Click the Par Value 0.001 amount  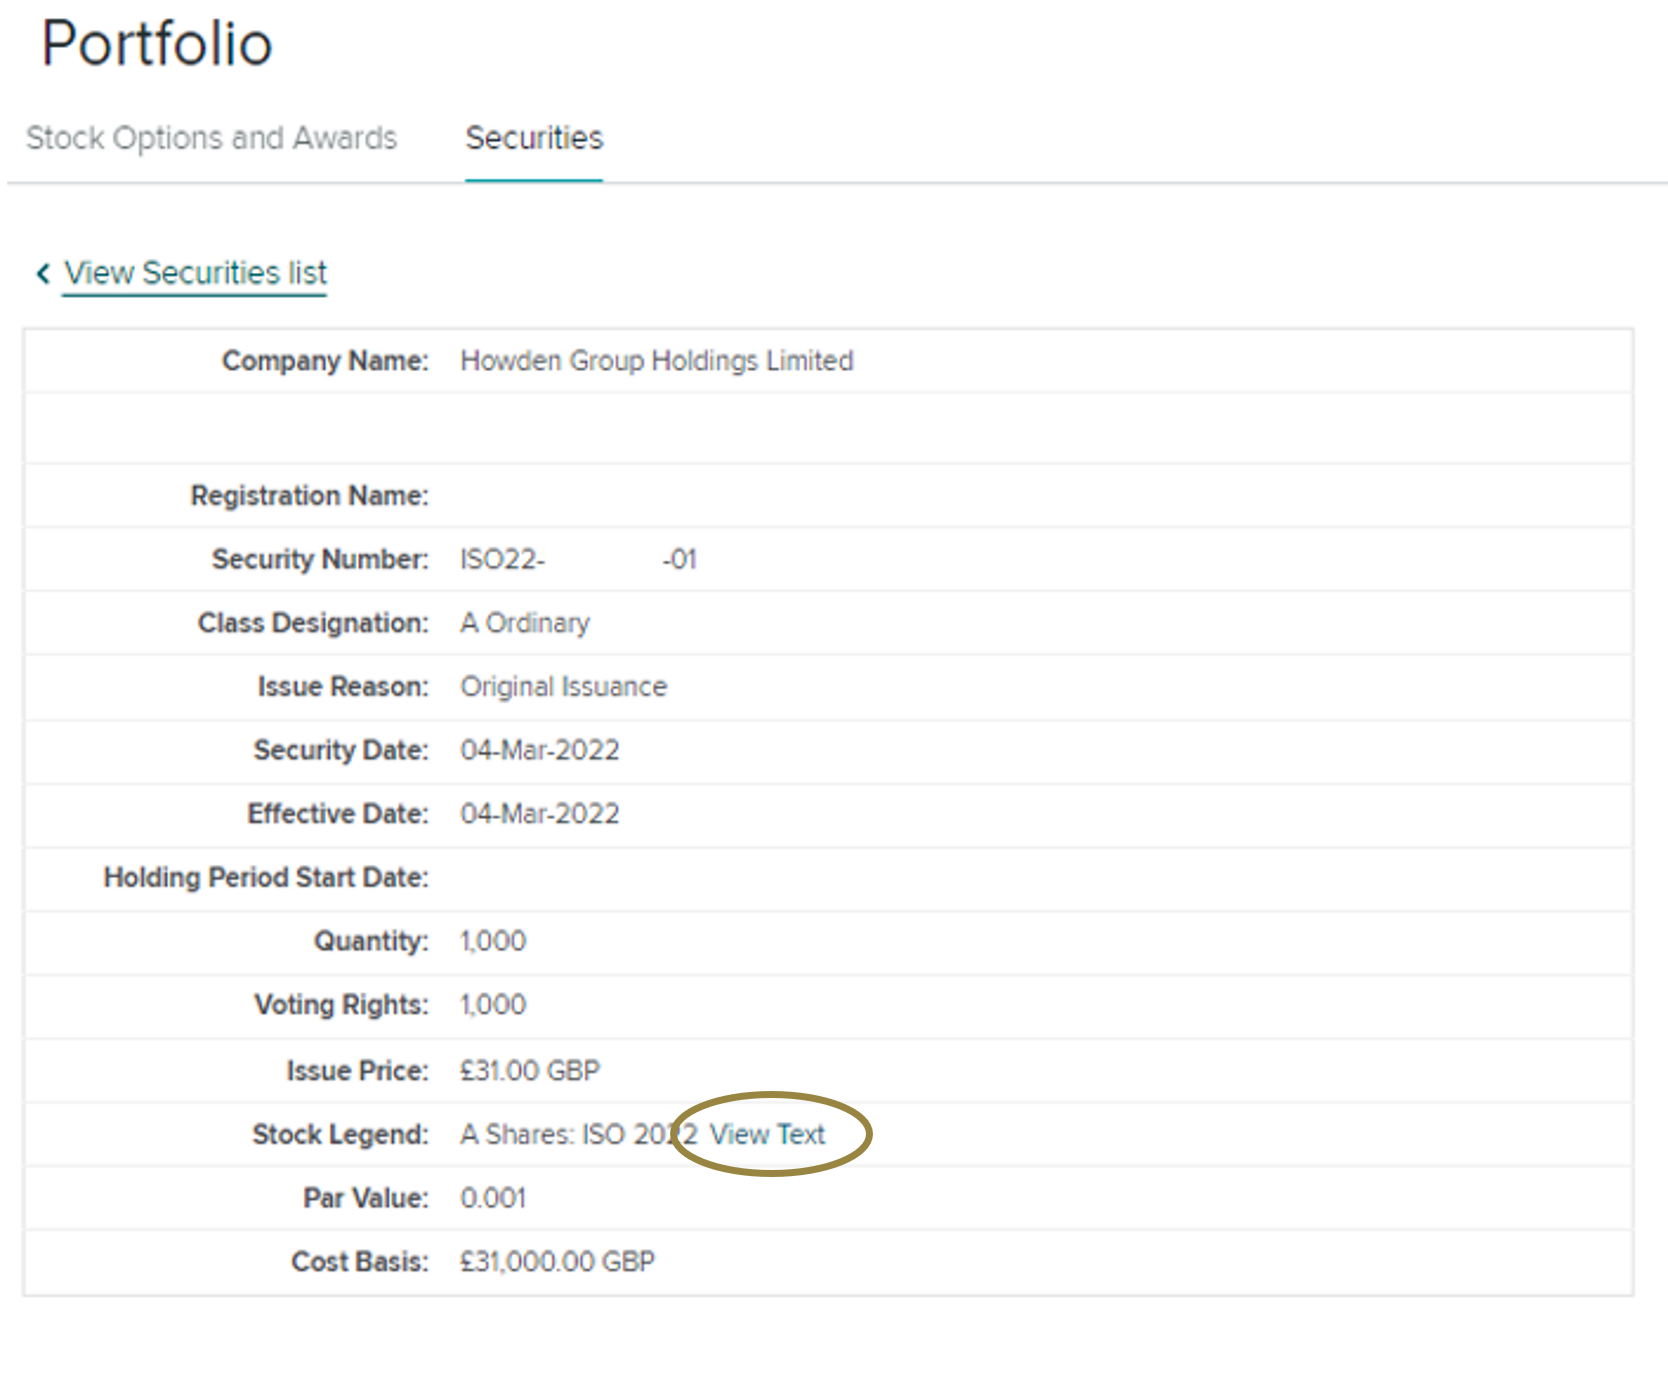pyautogui.click(x=492, y=1198)
